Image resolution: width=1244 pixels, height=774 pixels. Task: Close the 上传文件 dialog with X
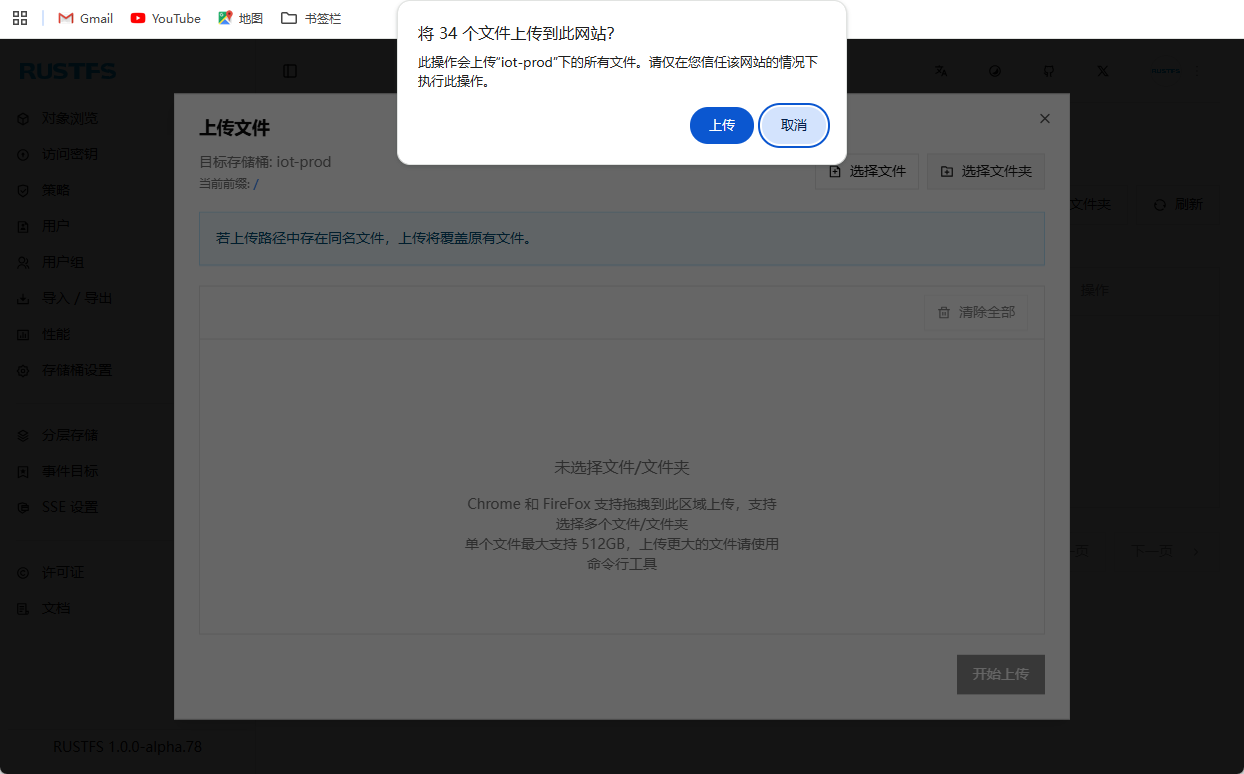point(1045,118)
